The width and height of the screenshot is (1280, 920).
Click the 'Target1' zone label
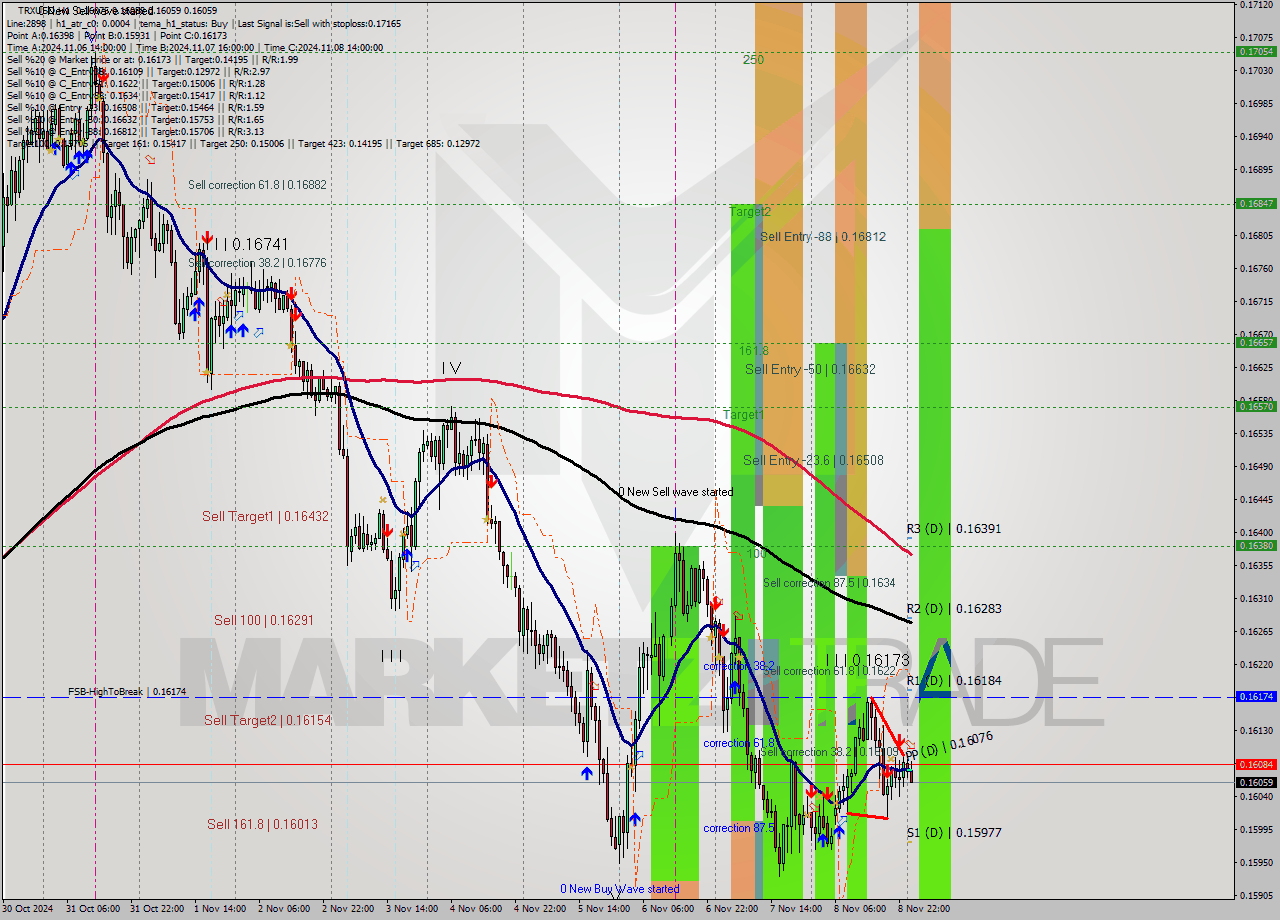744,414
